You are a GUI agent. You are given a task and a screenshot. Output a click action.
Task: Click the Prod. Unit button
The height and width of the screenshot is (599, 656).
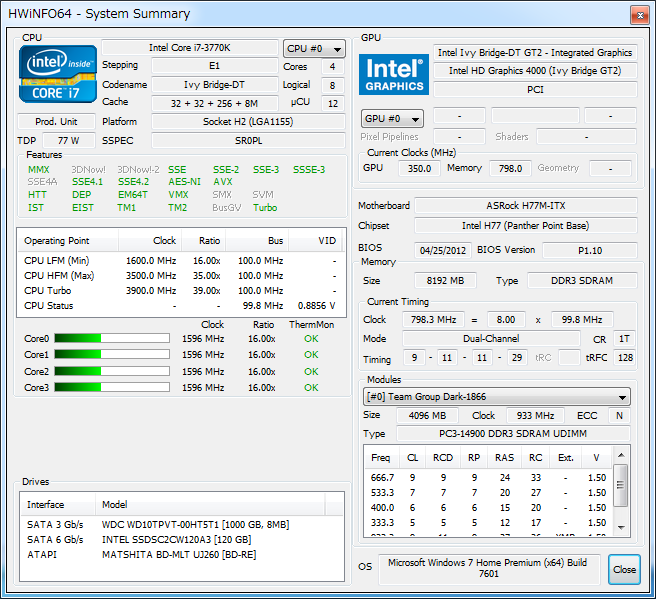coord(59,122)
